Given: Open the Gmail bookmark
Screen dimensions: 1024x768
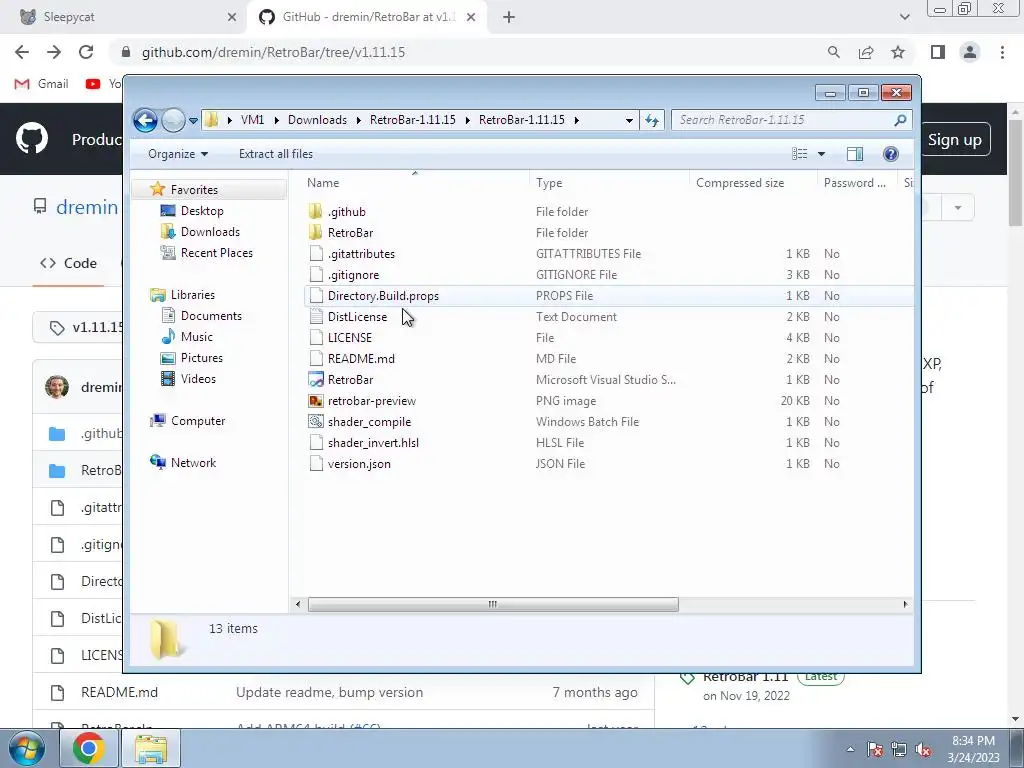Looking at the screenshot, I should [42, 84].
